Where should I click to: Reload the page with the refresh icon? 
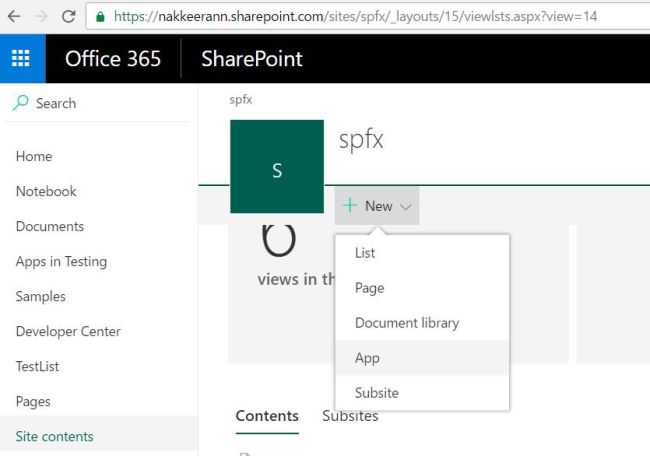pos(68,16)
